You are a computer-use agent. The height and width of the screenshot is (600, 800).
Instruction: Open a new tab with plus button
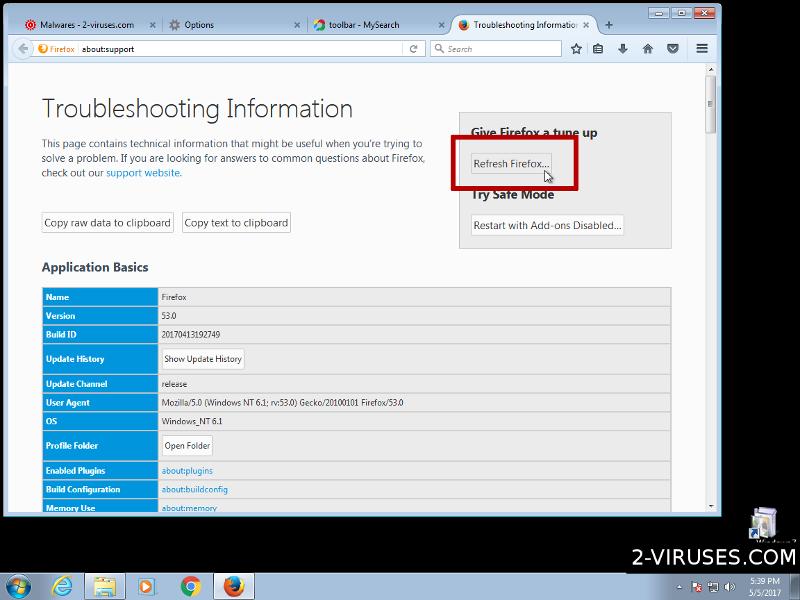609,25
